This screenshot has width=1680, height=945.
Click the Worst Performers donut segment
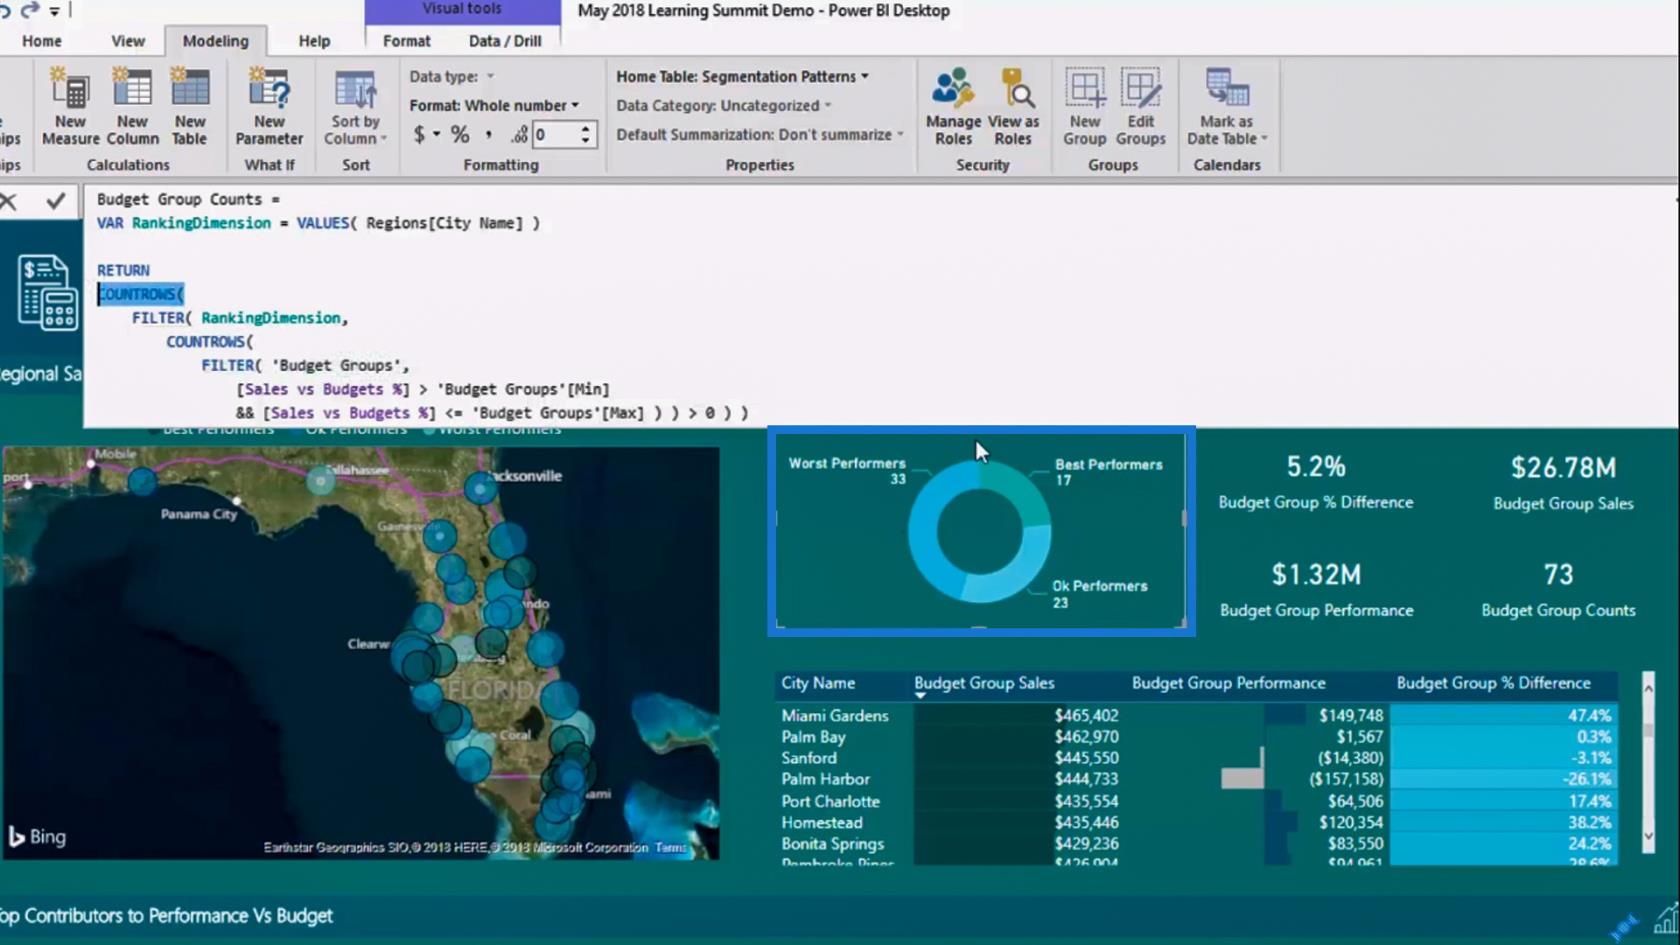[x=928, y=530]
